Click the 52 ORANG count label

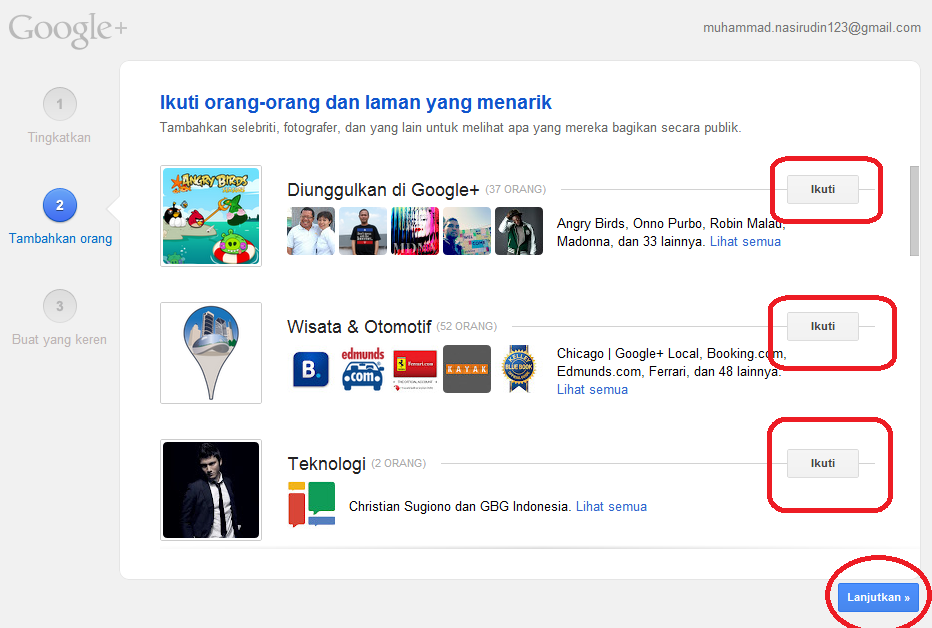click(467, 326)
